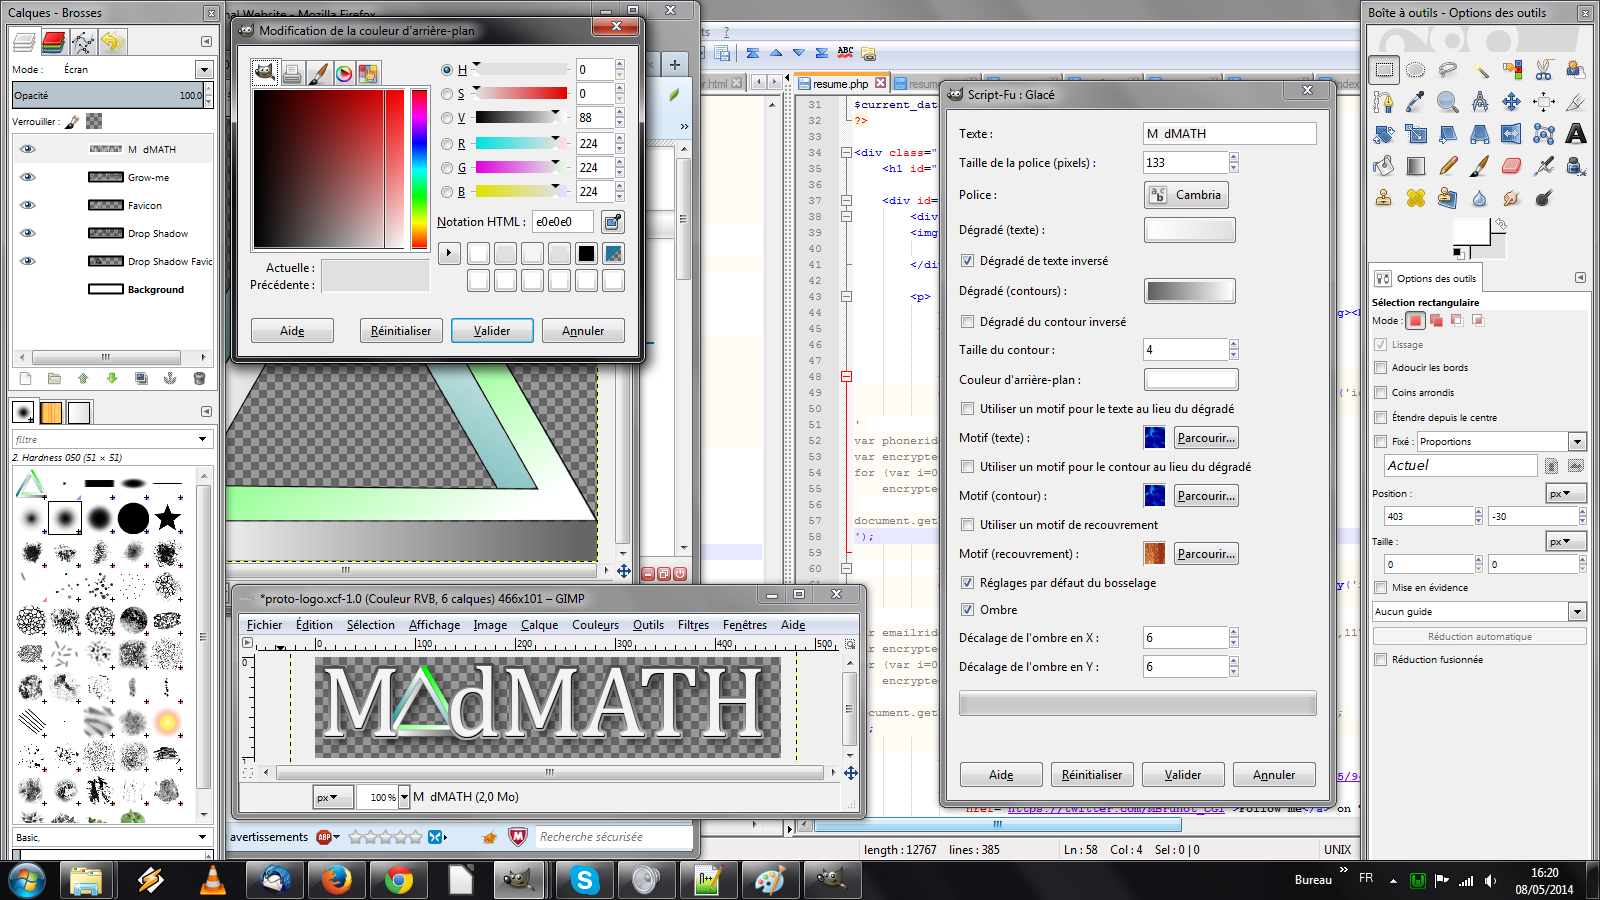Open the Calque menu
1600x900 pixels.
coord(539,625)
